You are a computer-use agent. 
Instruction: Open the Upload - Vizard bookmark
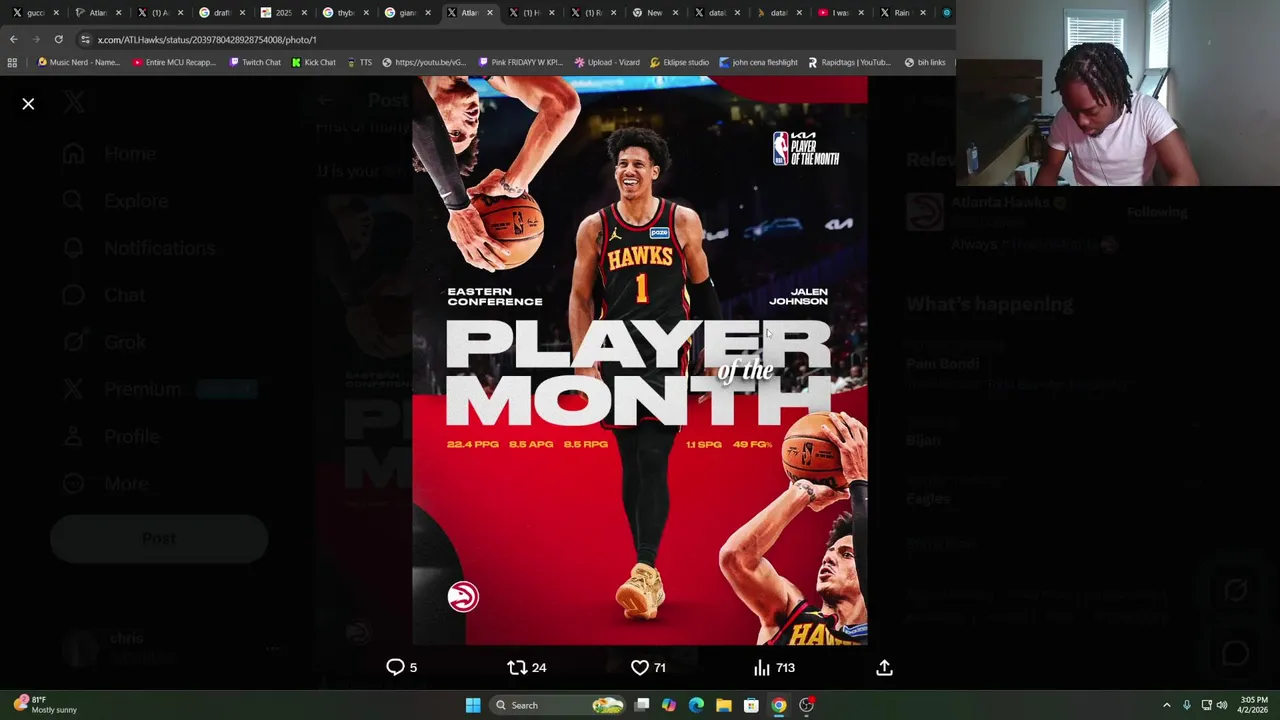click(x=607, y=62)
